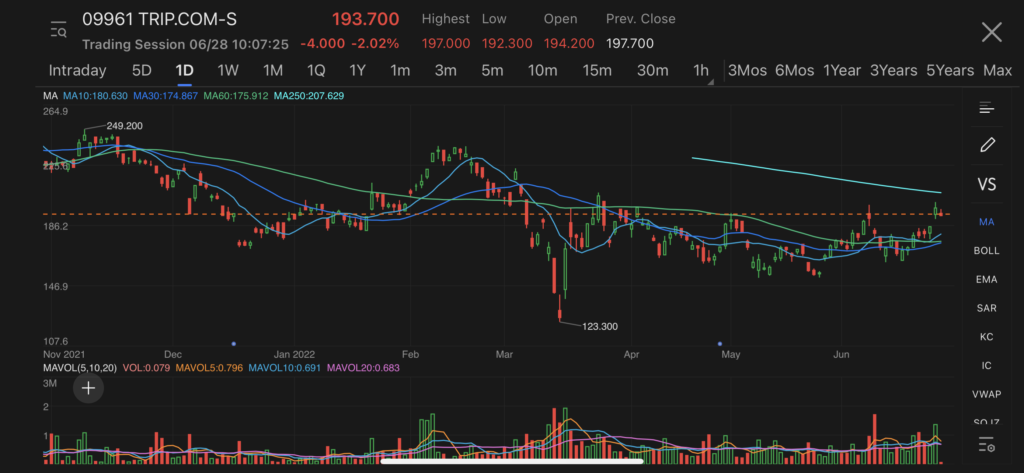Viewport: 1024px width, 473px height.
Task: Click the MA250:207.629 value
Action: (309, 95)
